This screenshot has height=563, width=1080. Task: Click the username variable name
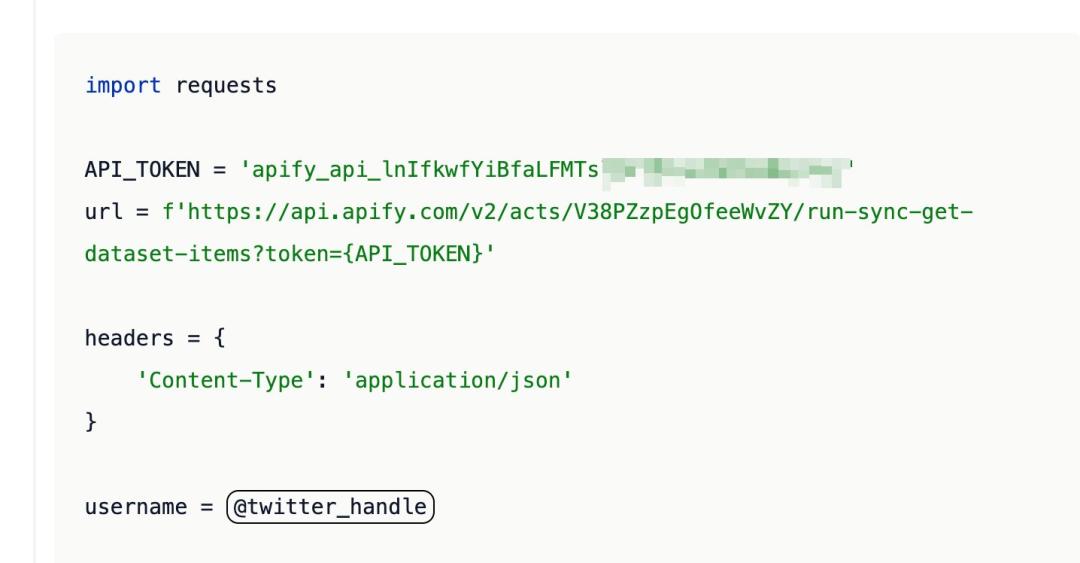click(135, 507)
